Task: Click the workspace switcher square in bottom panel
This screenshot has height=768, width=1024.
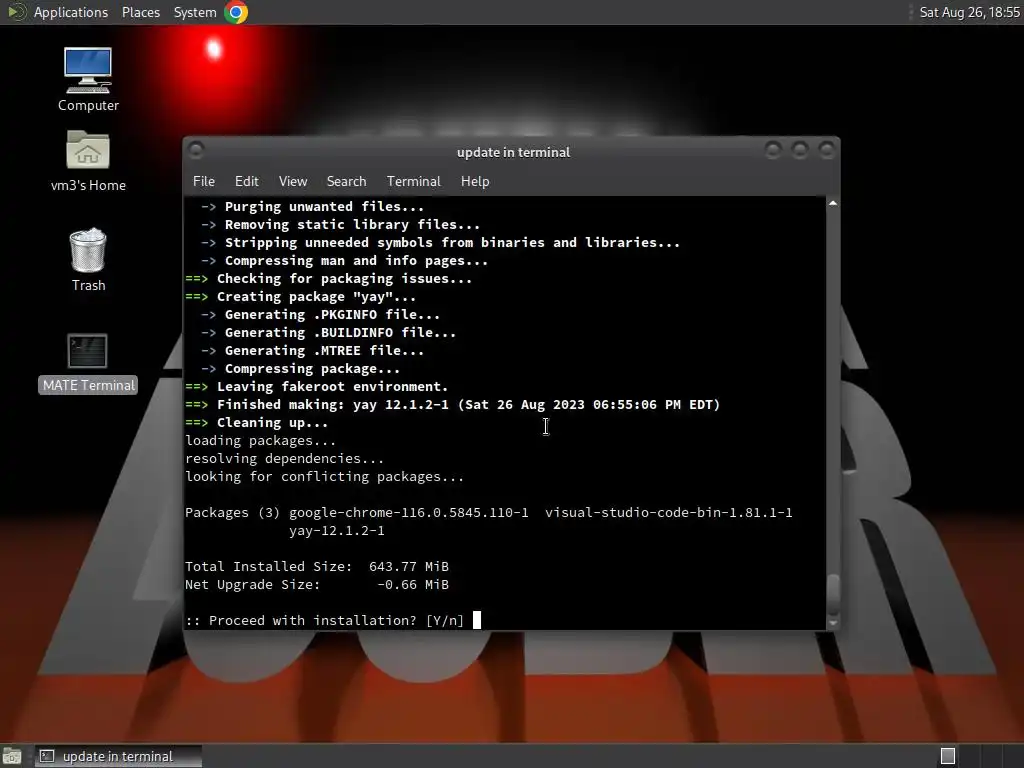Action: [948, 756]
